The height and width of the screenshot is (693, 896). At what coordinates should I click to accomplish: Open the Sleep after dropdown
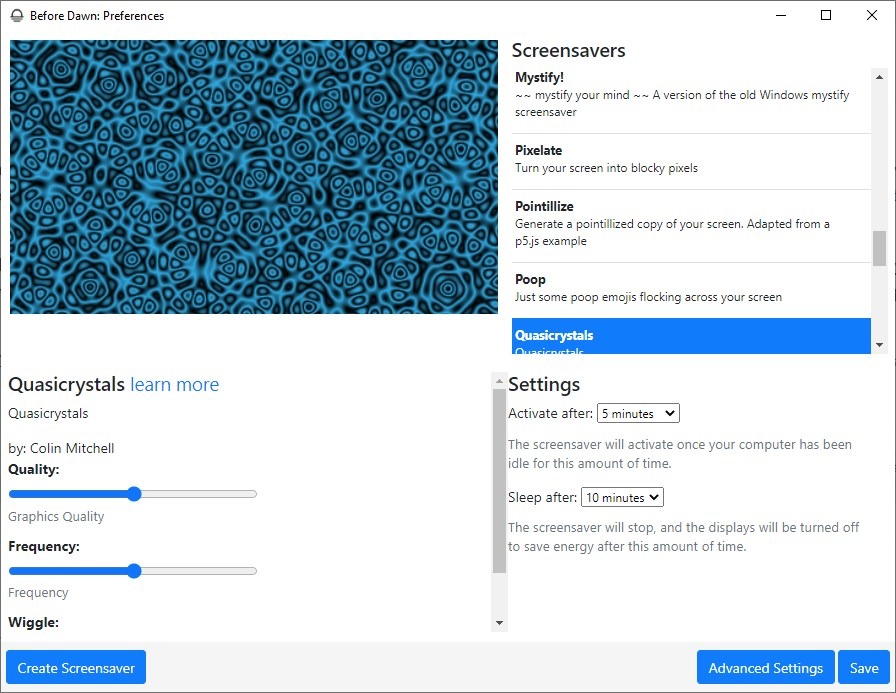622,497
